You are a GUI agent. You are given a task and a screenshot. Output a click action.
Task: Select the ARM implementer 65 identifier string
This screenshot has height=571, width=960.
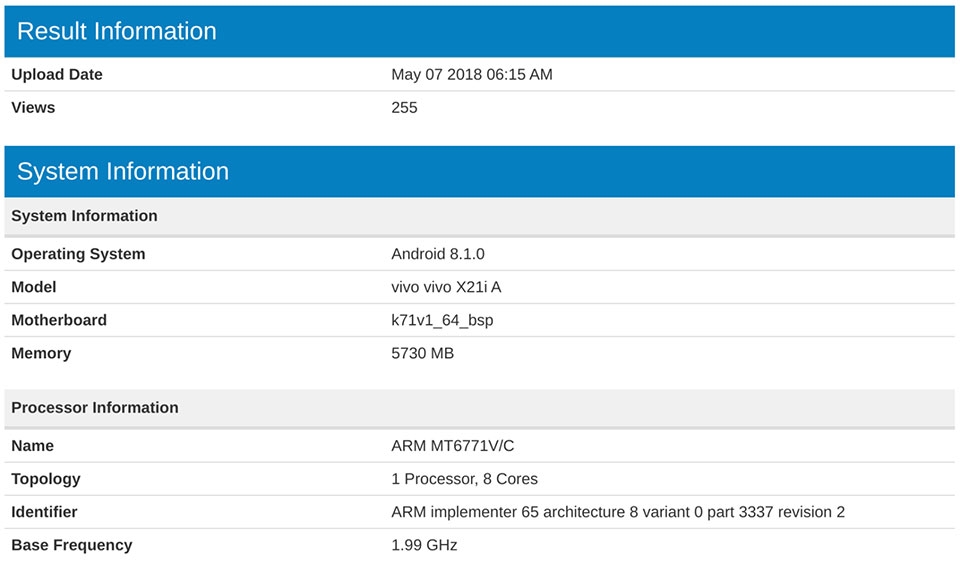tap(618, 512)
